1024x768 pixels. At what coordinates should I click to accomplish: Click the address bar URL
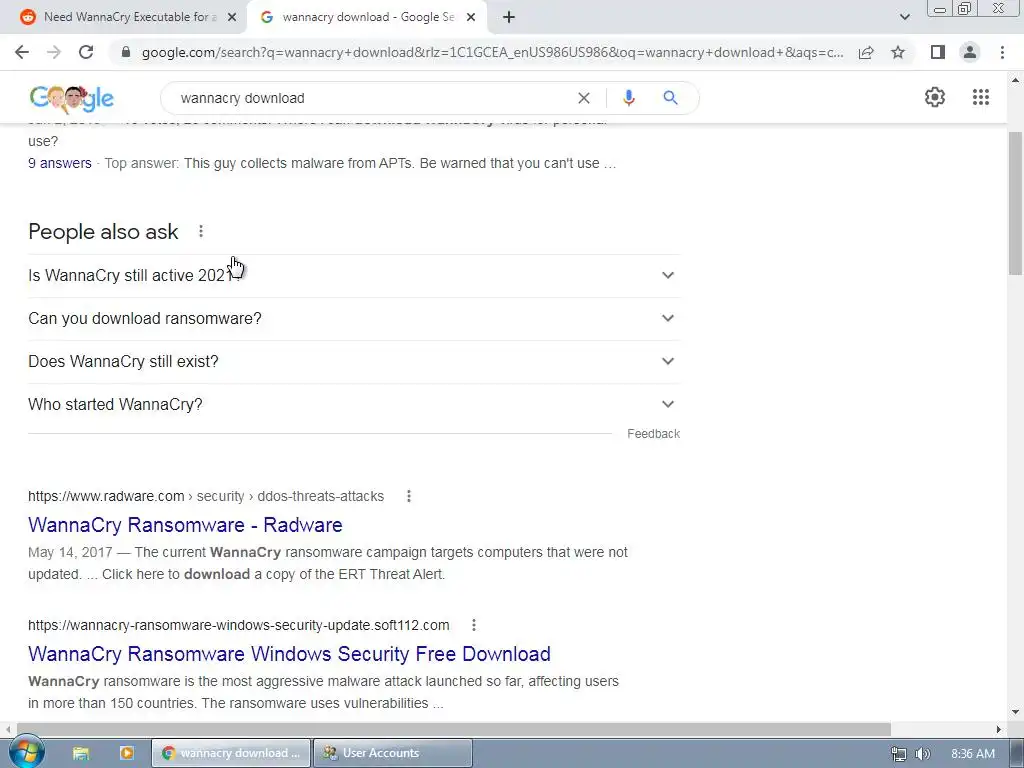[492, 52]
